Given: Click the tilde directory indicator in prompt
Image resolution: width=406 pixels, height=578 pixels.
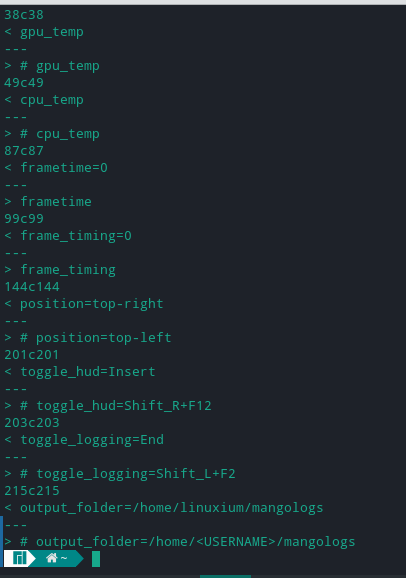Looking at the screenshot, I should point(64,558).
